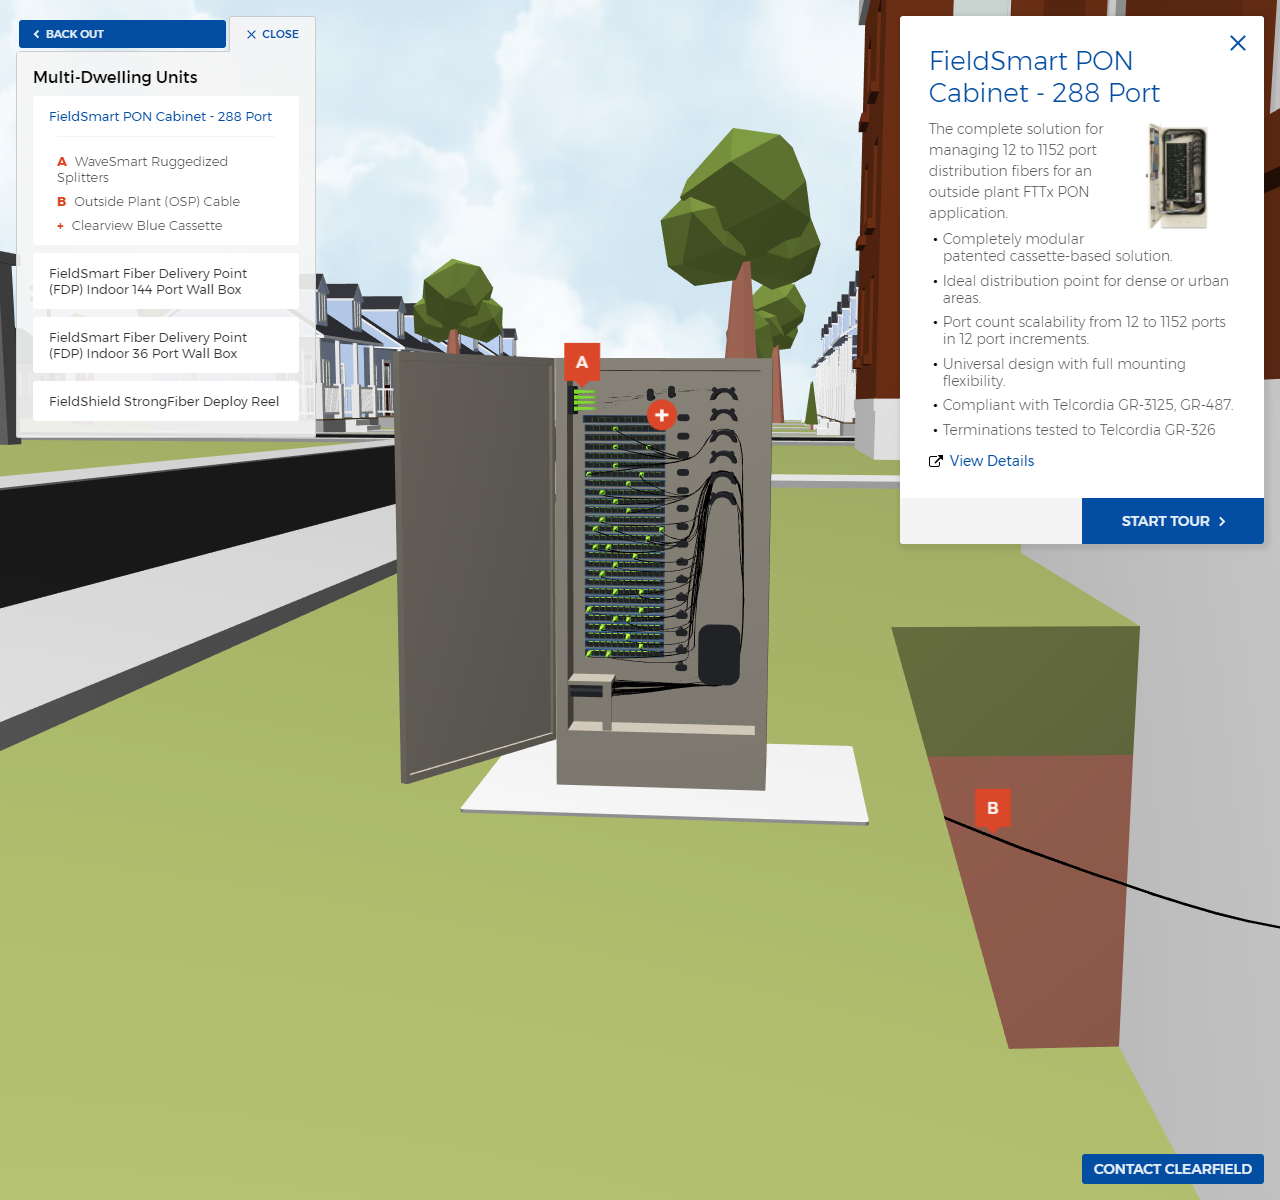Open WaveSmart Ruggedized Splitters entry
The width and height of the screenshot is (1280, 1200).
[142, 169]
